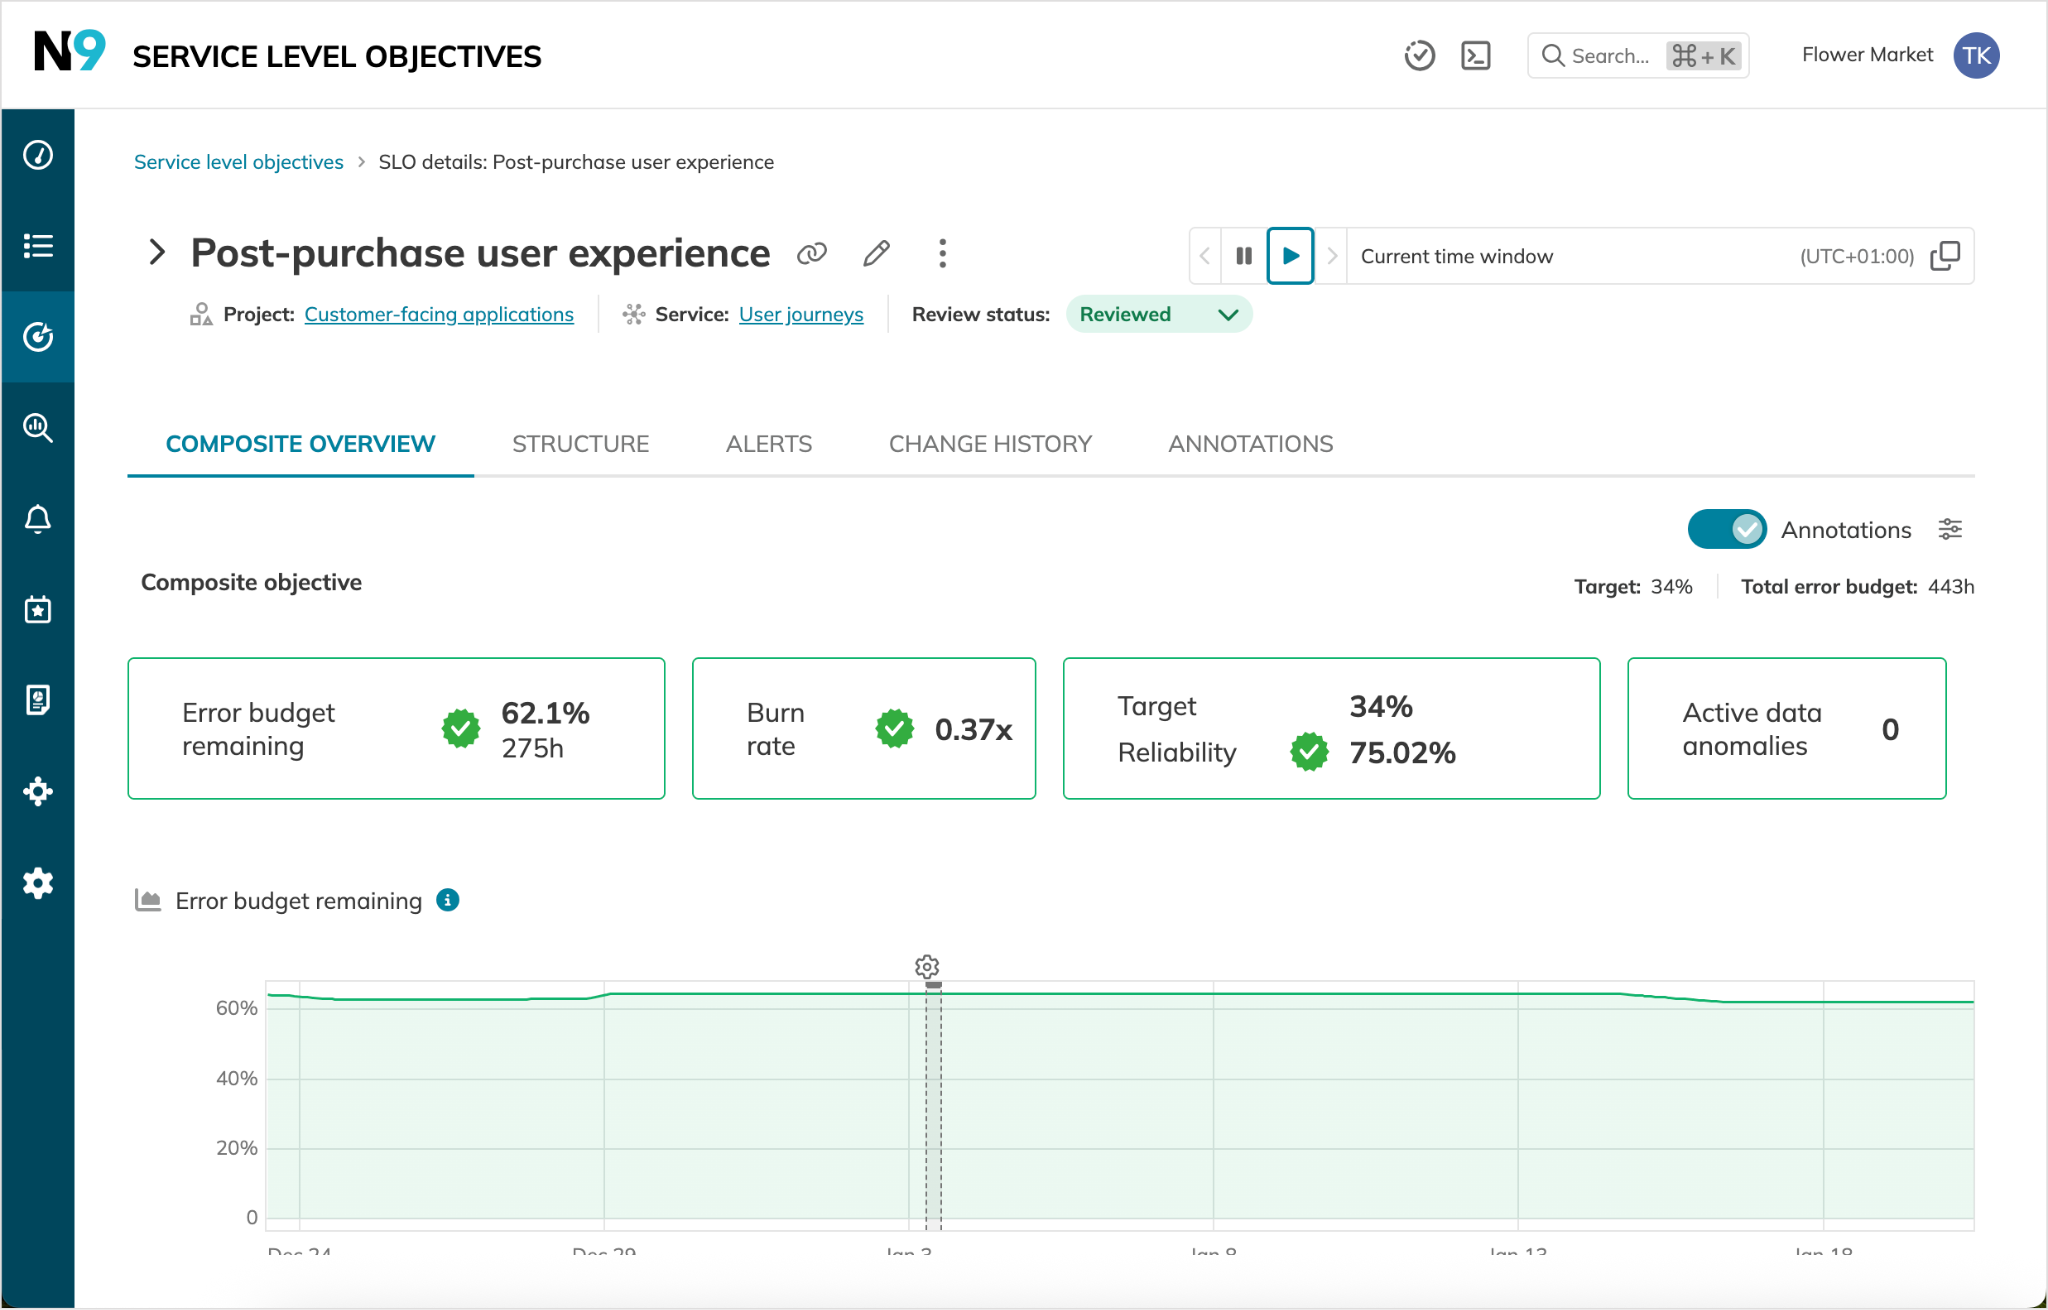Viewport: 2048px width, 1310px height.
Task: Switch to the STRUCTURE tab
Action: (580, 444)
